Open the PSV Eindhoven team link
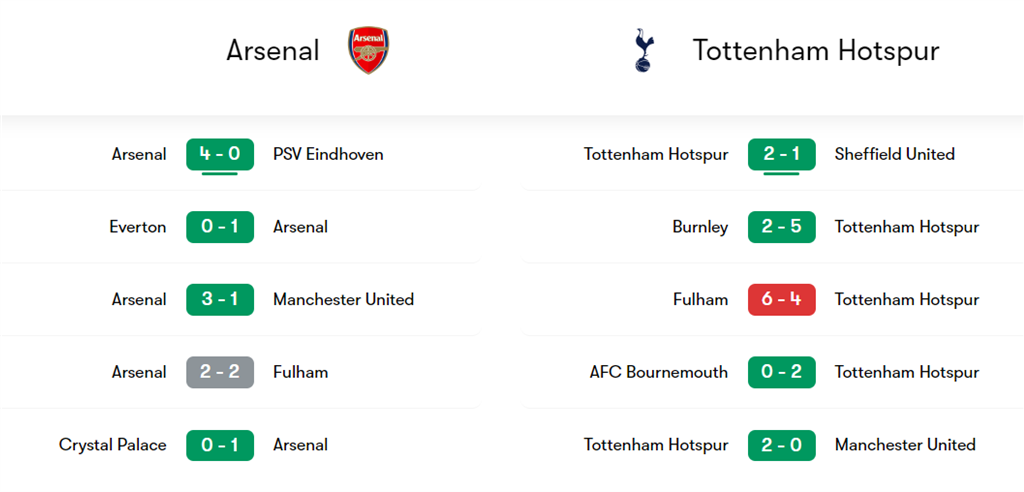Screen dimensions: 1024x492 [x=328, y=154]
